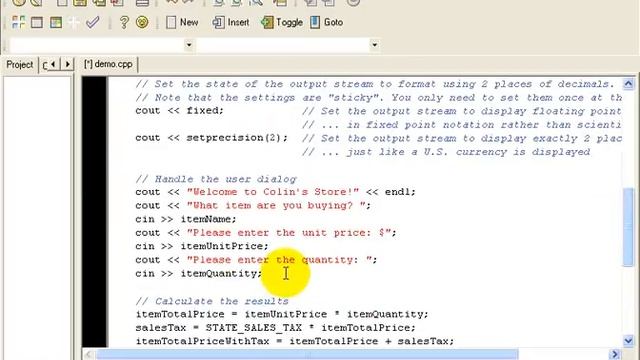Click the Debug checkmark icon
This screenshot has width=640, height=360.
pos(93,22)
